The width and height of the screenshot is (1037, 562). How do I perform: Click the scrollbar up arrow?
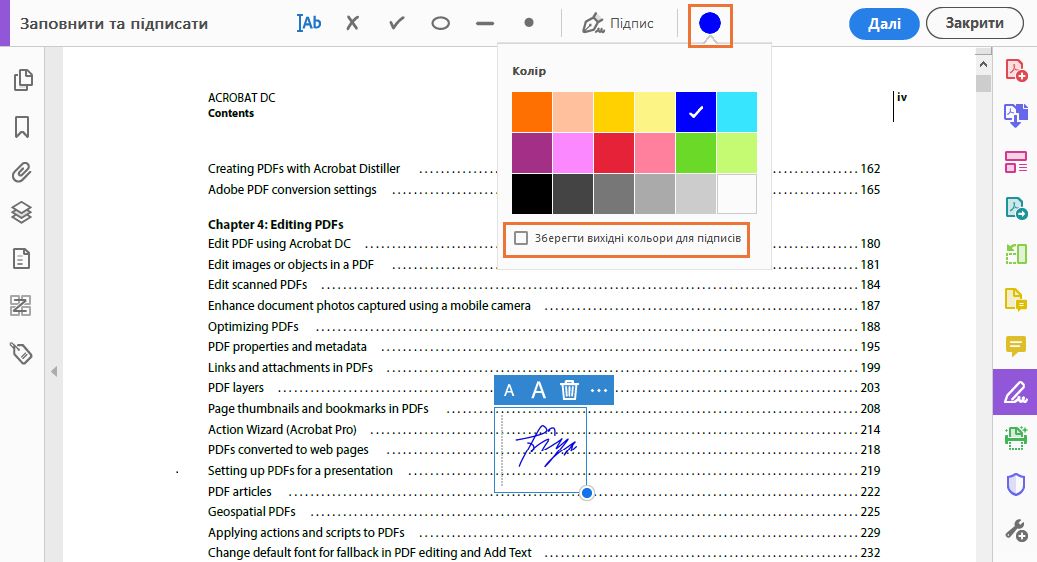coord(983,64)
